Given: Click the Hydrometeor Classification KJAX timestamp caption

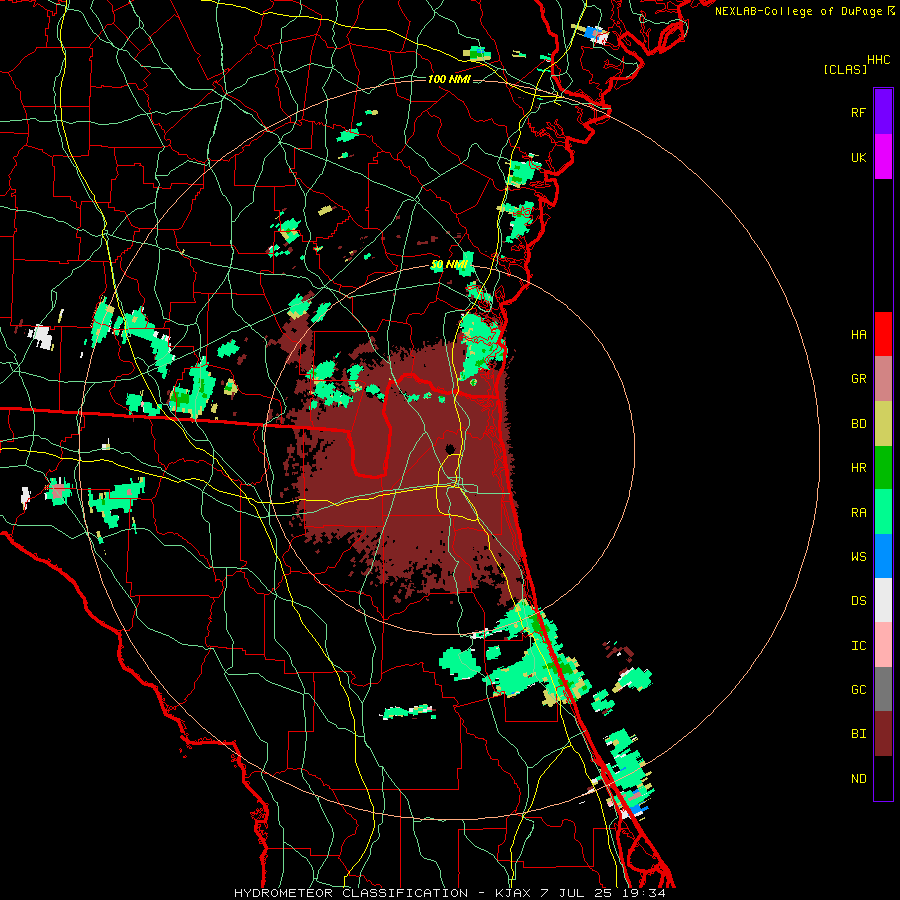Looking at the screenshot, I should (x=450, y=893).
